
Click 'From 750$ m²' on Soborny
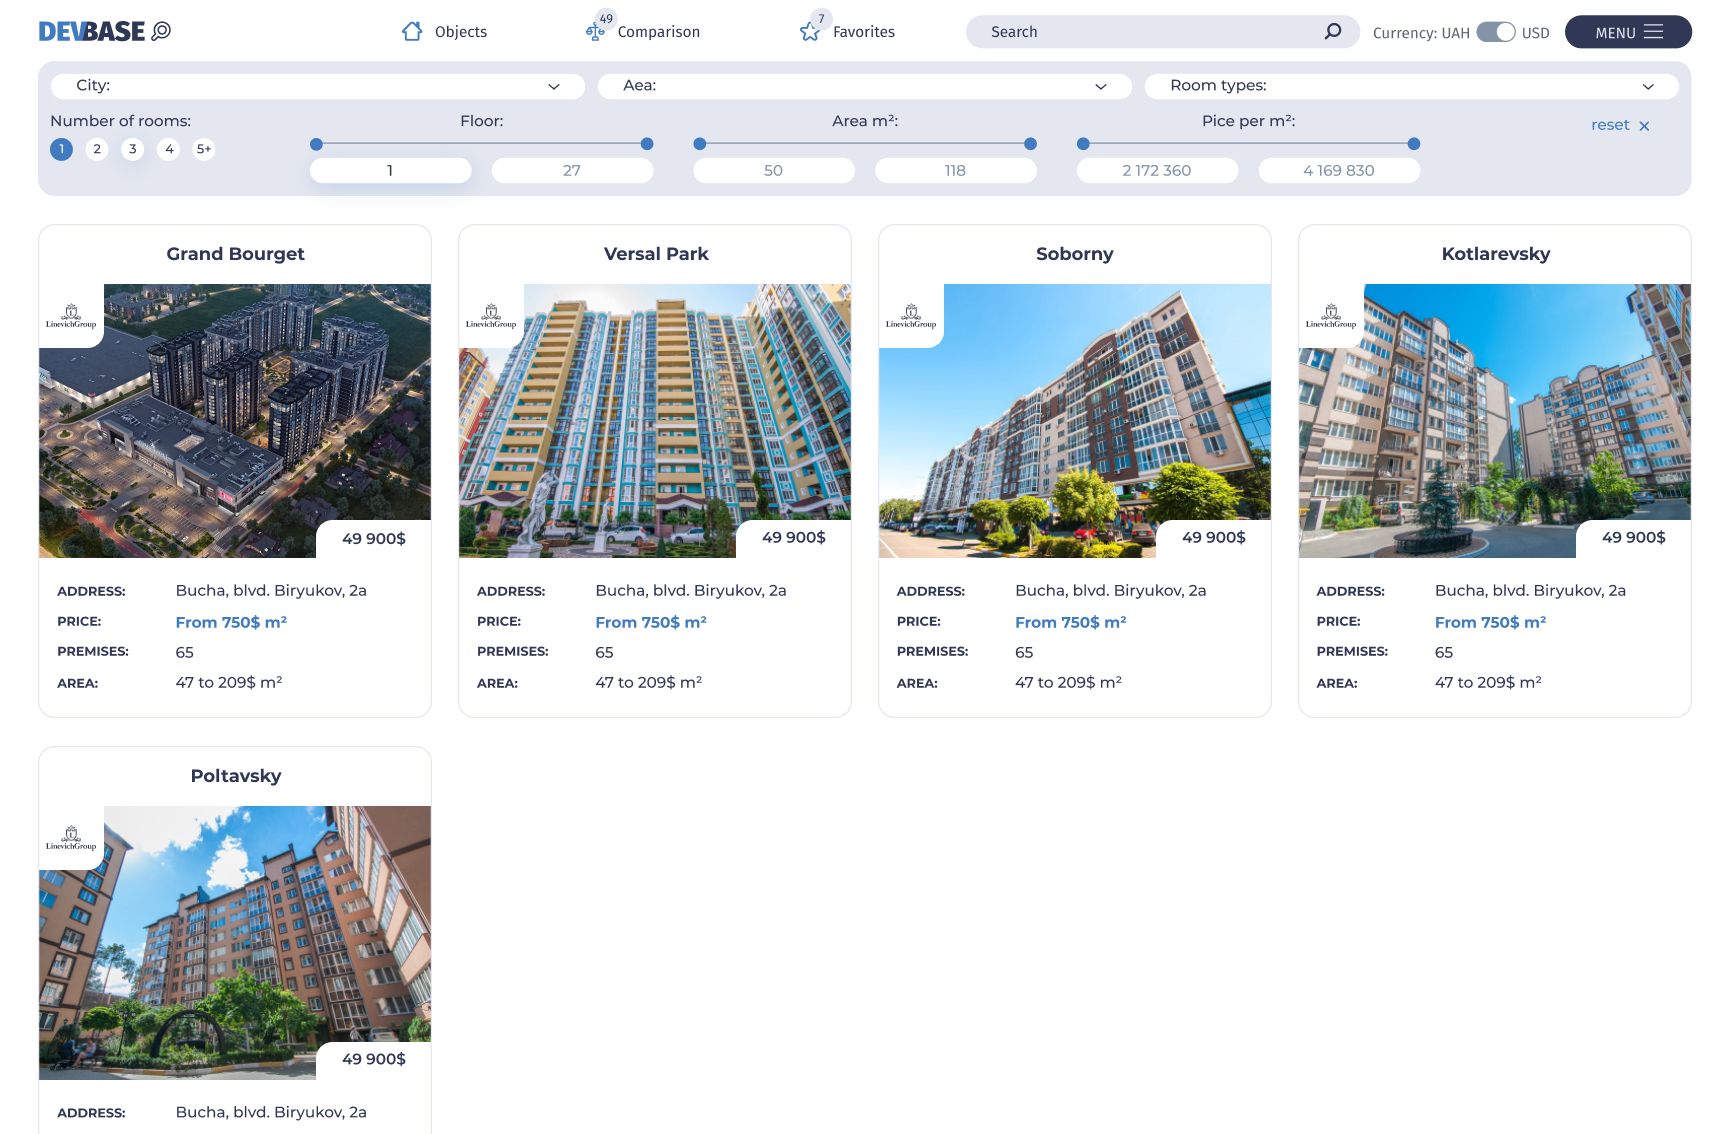point(1071,622)
